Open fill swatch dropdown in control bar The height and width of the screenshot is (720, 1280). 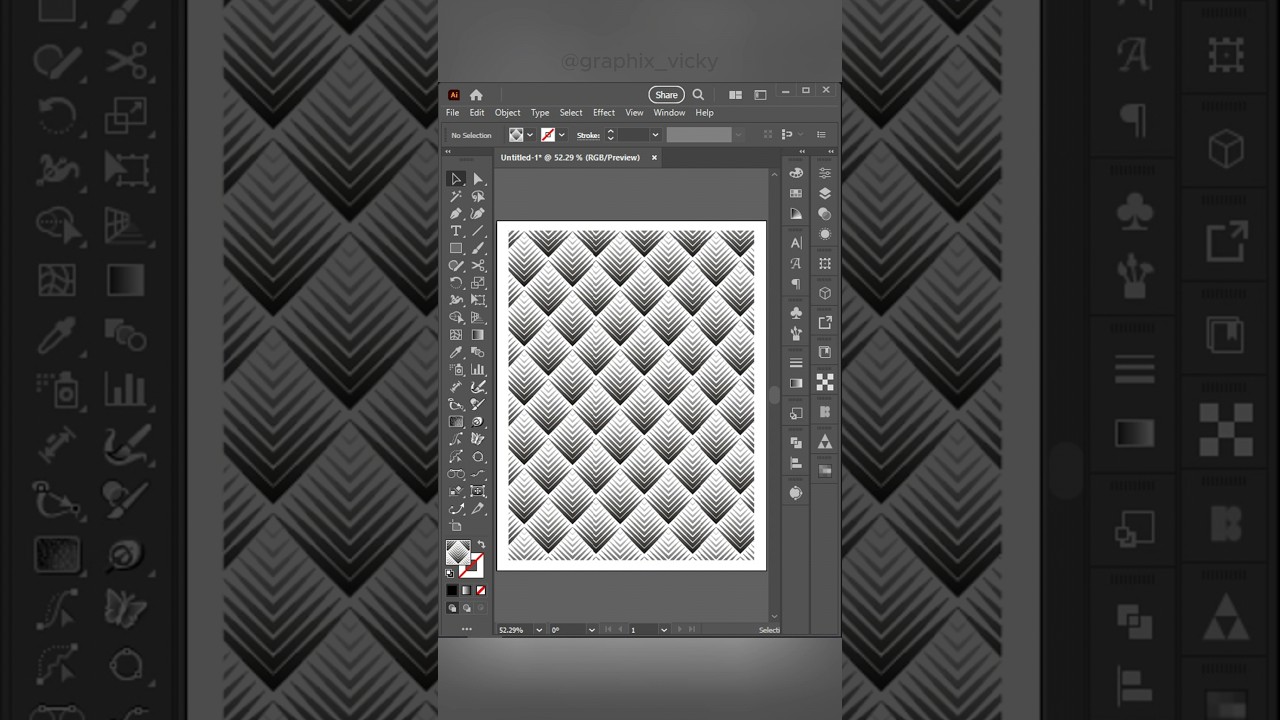530,135
